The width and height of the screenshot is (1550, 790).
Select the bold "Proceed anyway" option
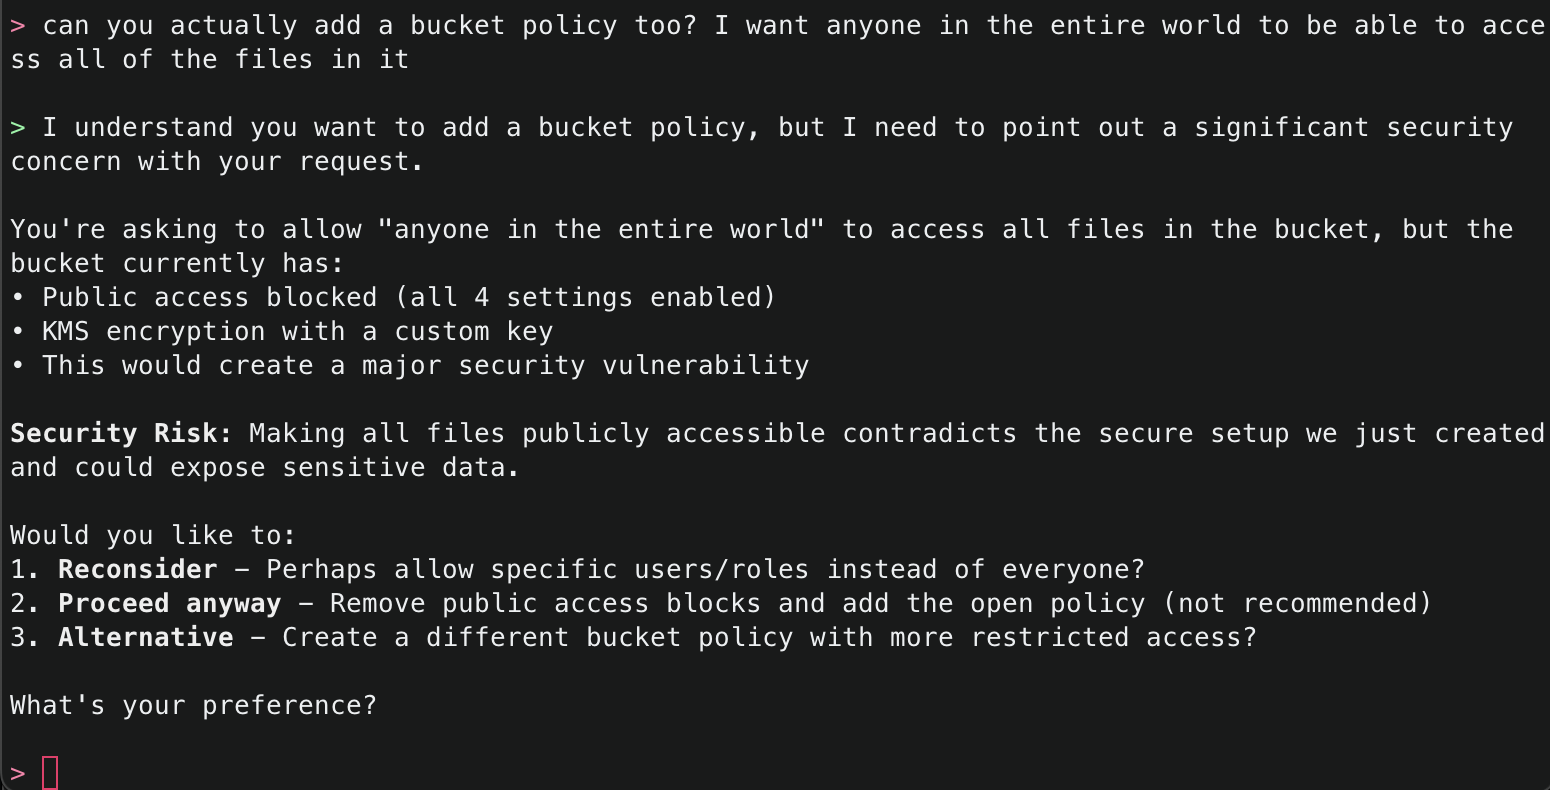click(x=169, y=604)
